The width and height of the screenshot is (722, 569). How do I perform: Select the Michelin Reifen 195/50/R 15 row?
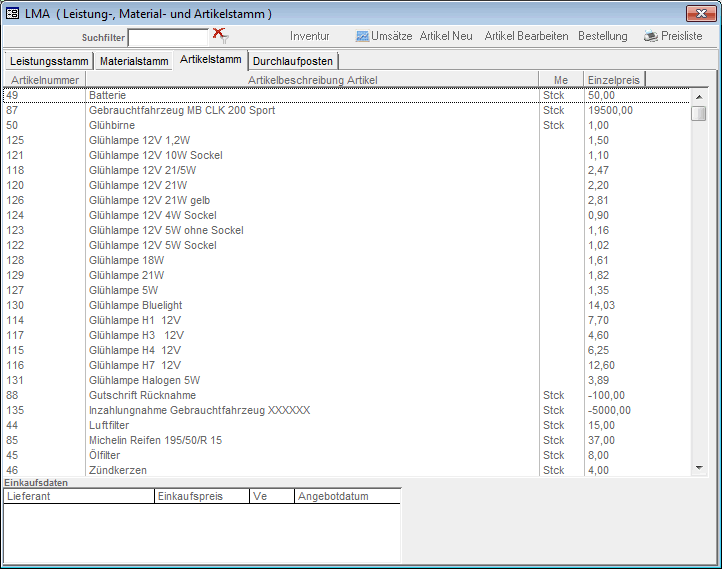155,440
